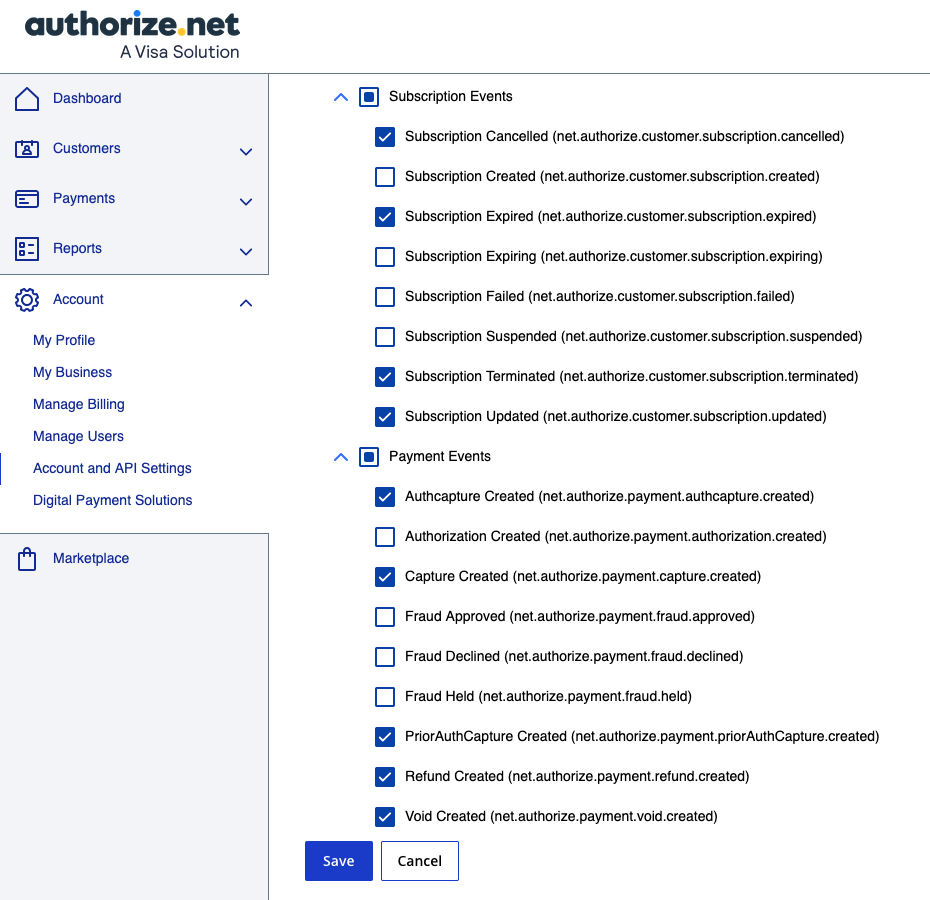Click the Capture Created label text

583,577
